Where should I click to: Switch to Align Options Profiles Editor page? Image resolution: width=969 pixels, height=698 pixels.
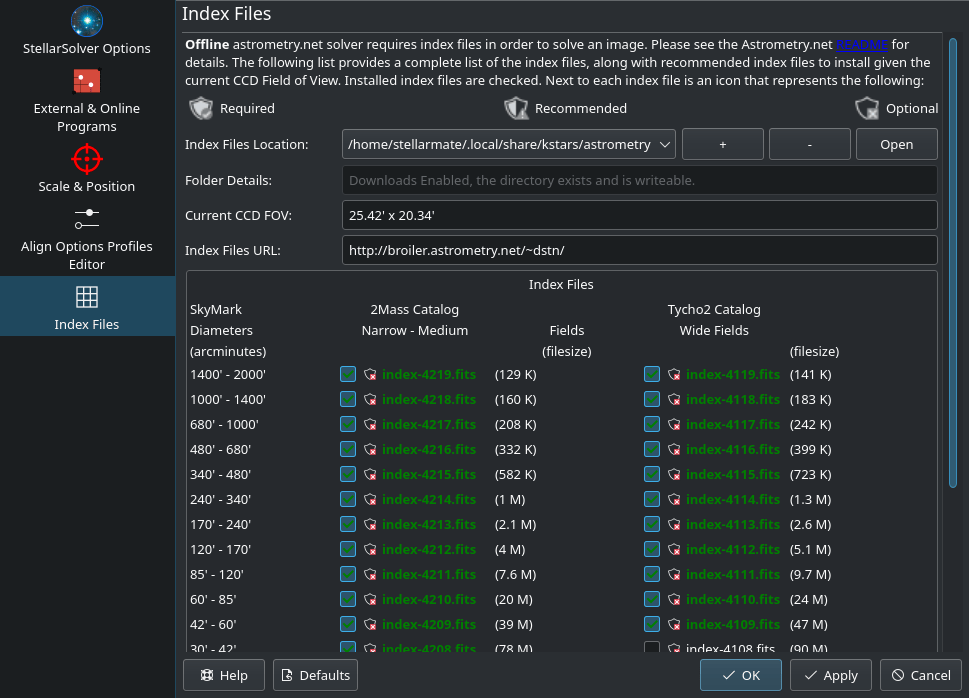coord(87,239)
